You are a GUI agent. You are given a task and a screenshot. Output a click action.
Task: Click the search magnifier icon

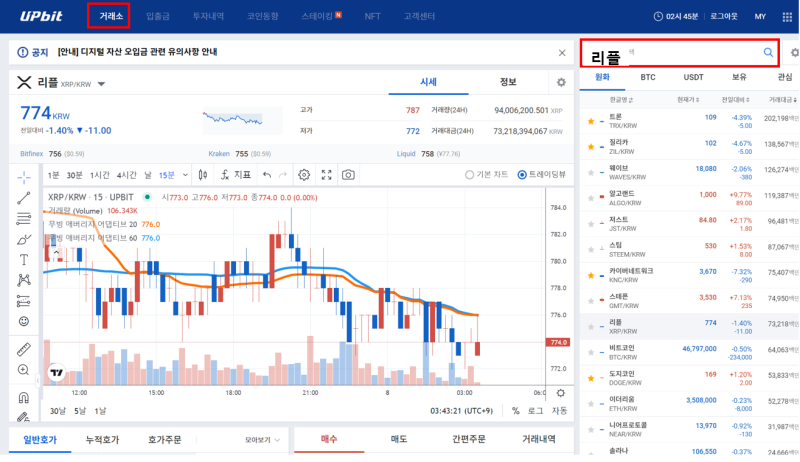click(768, 52)
